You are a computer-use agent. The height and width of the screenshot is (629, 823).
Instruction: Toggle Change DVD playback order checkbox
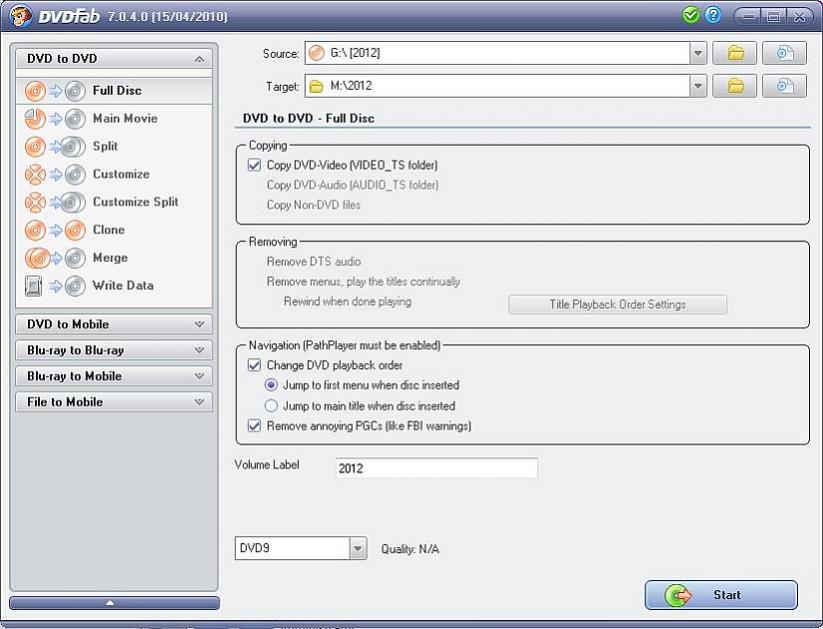(254, 366)
